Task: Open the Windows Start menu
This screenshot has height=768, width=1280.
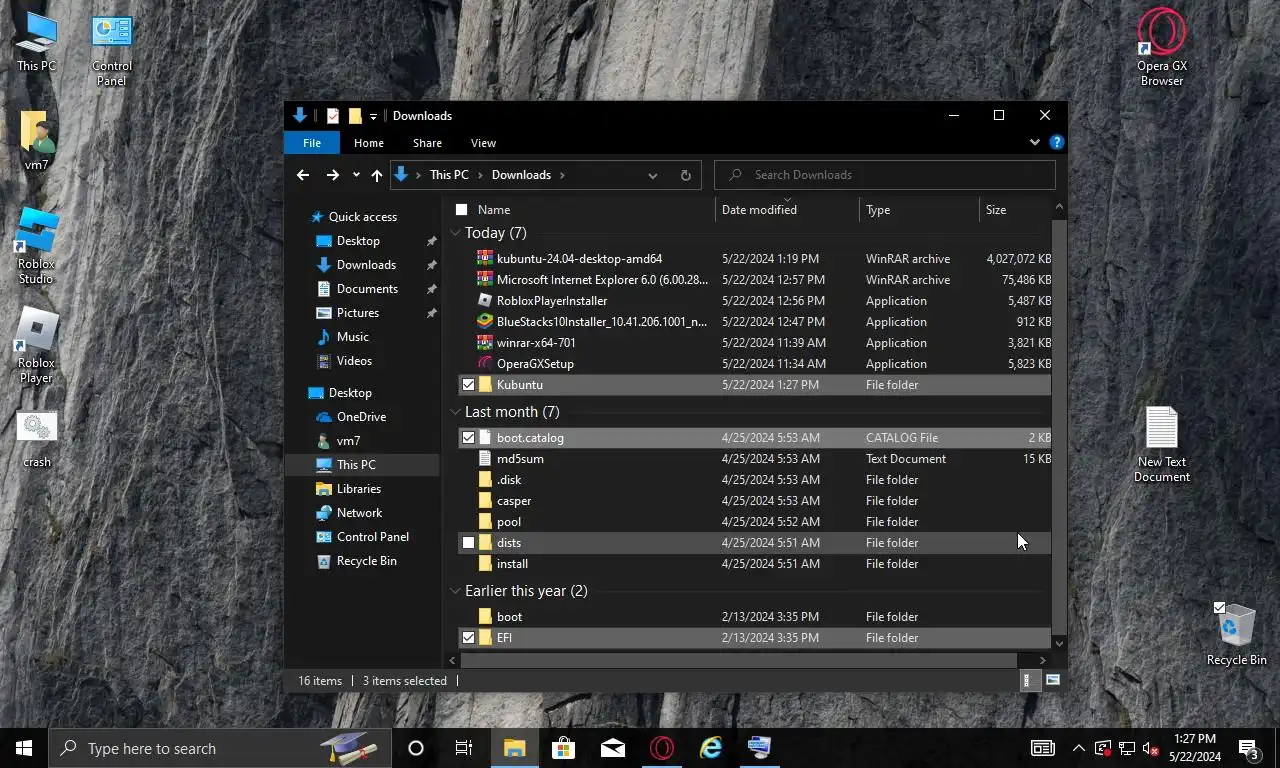Action: [x=24, y=748]
